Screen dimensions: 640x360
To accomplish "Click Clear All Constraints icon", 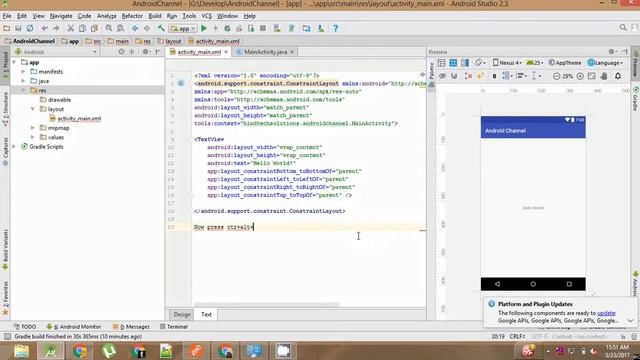I will coord(468,76).
